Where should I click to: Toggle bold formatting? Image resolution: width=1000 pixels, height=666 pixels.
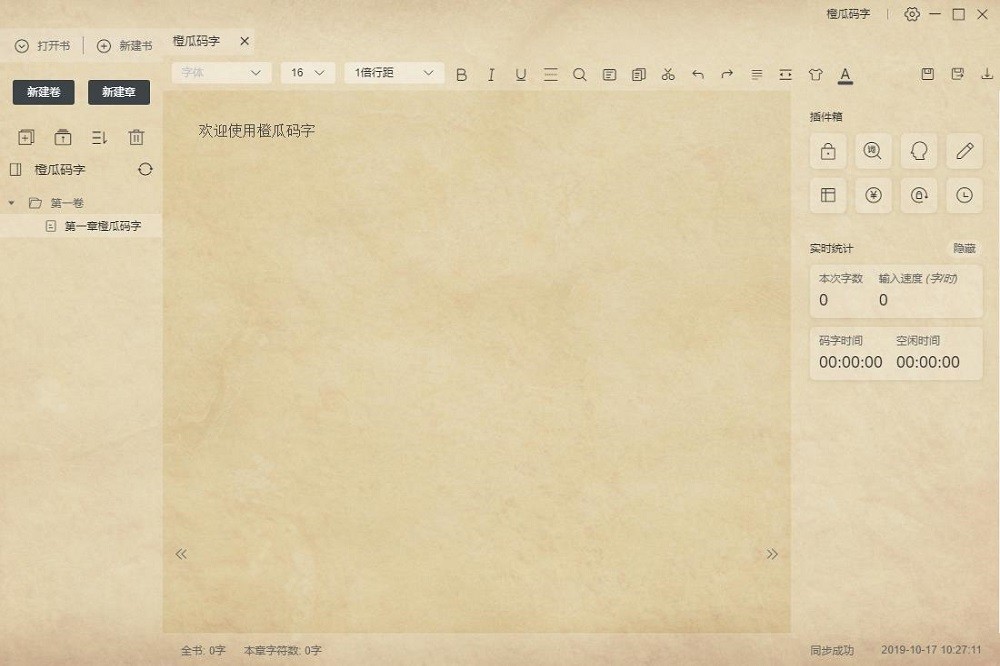[x=461, y=73]
